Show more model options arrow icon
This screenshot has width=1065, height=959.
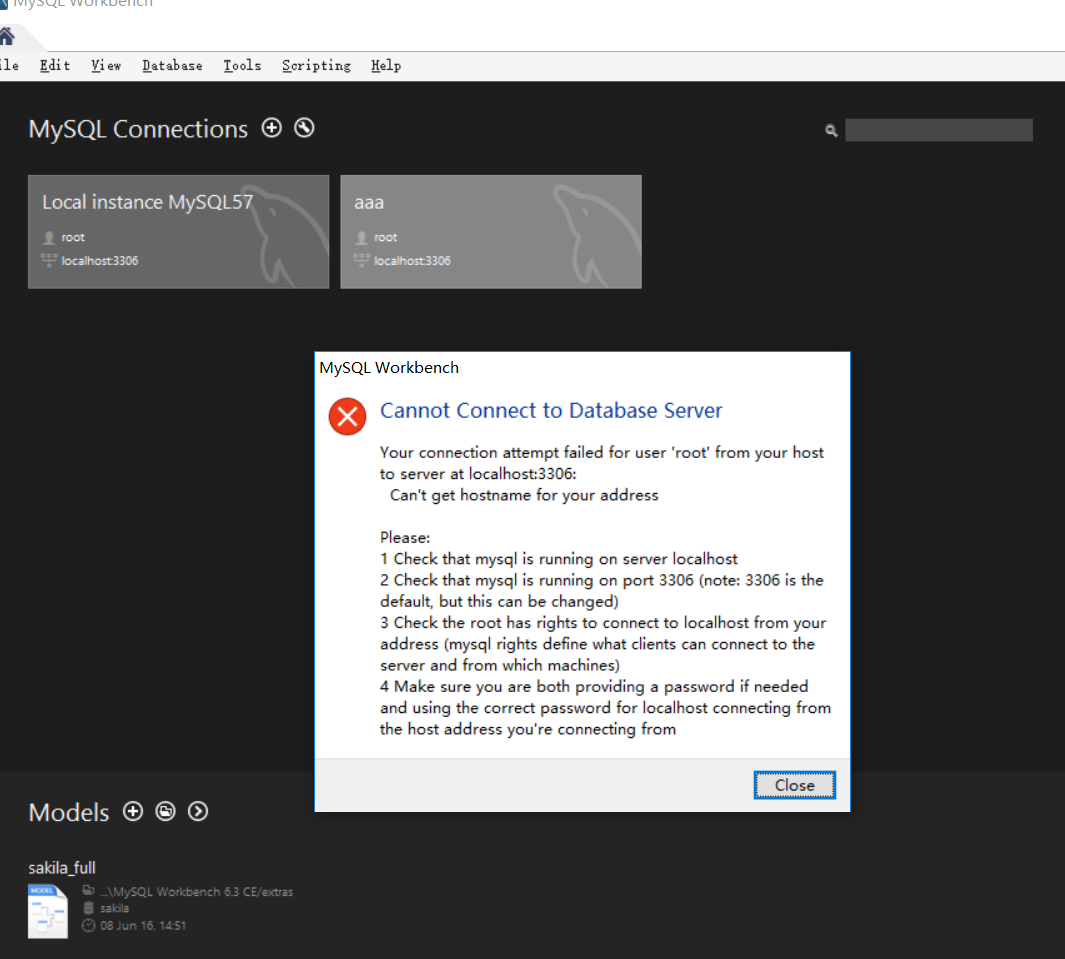(198, 811)
